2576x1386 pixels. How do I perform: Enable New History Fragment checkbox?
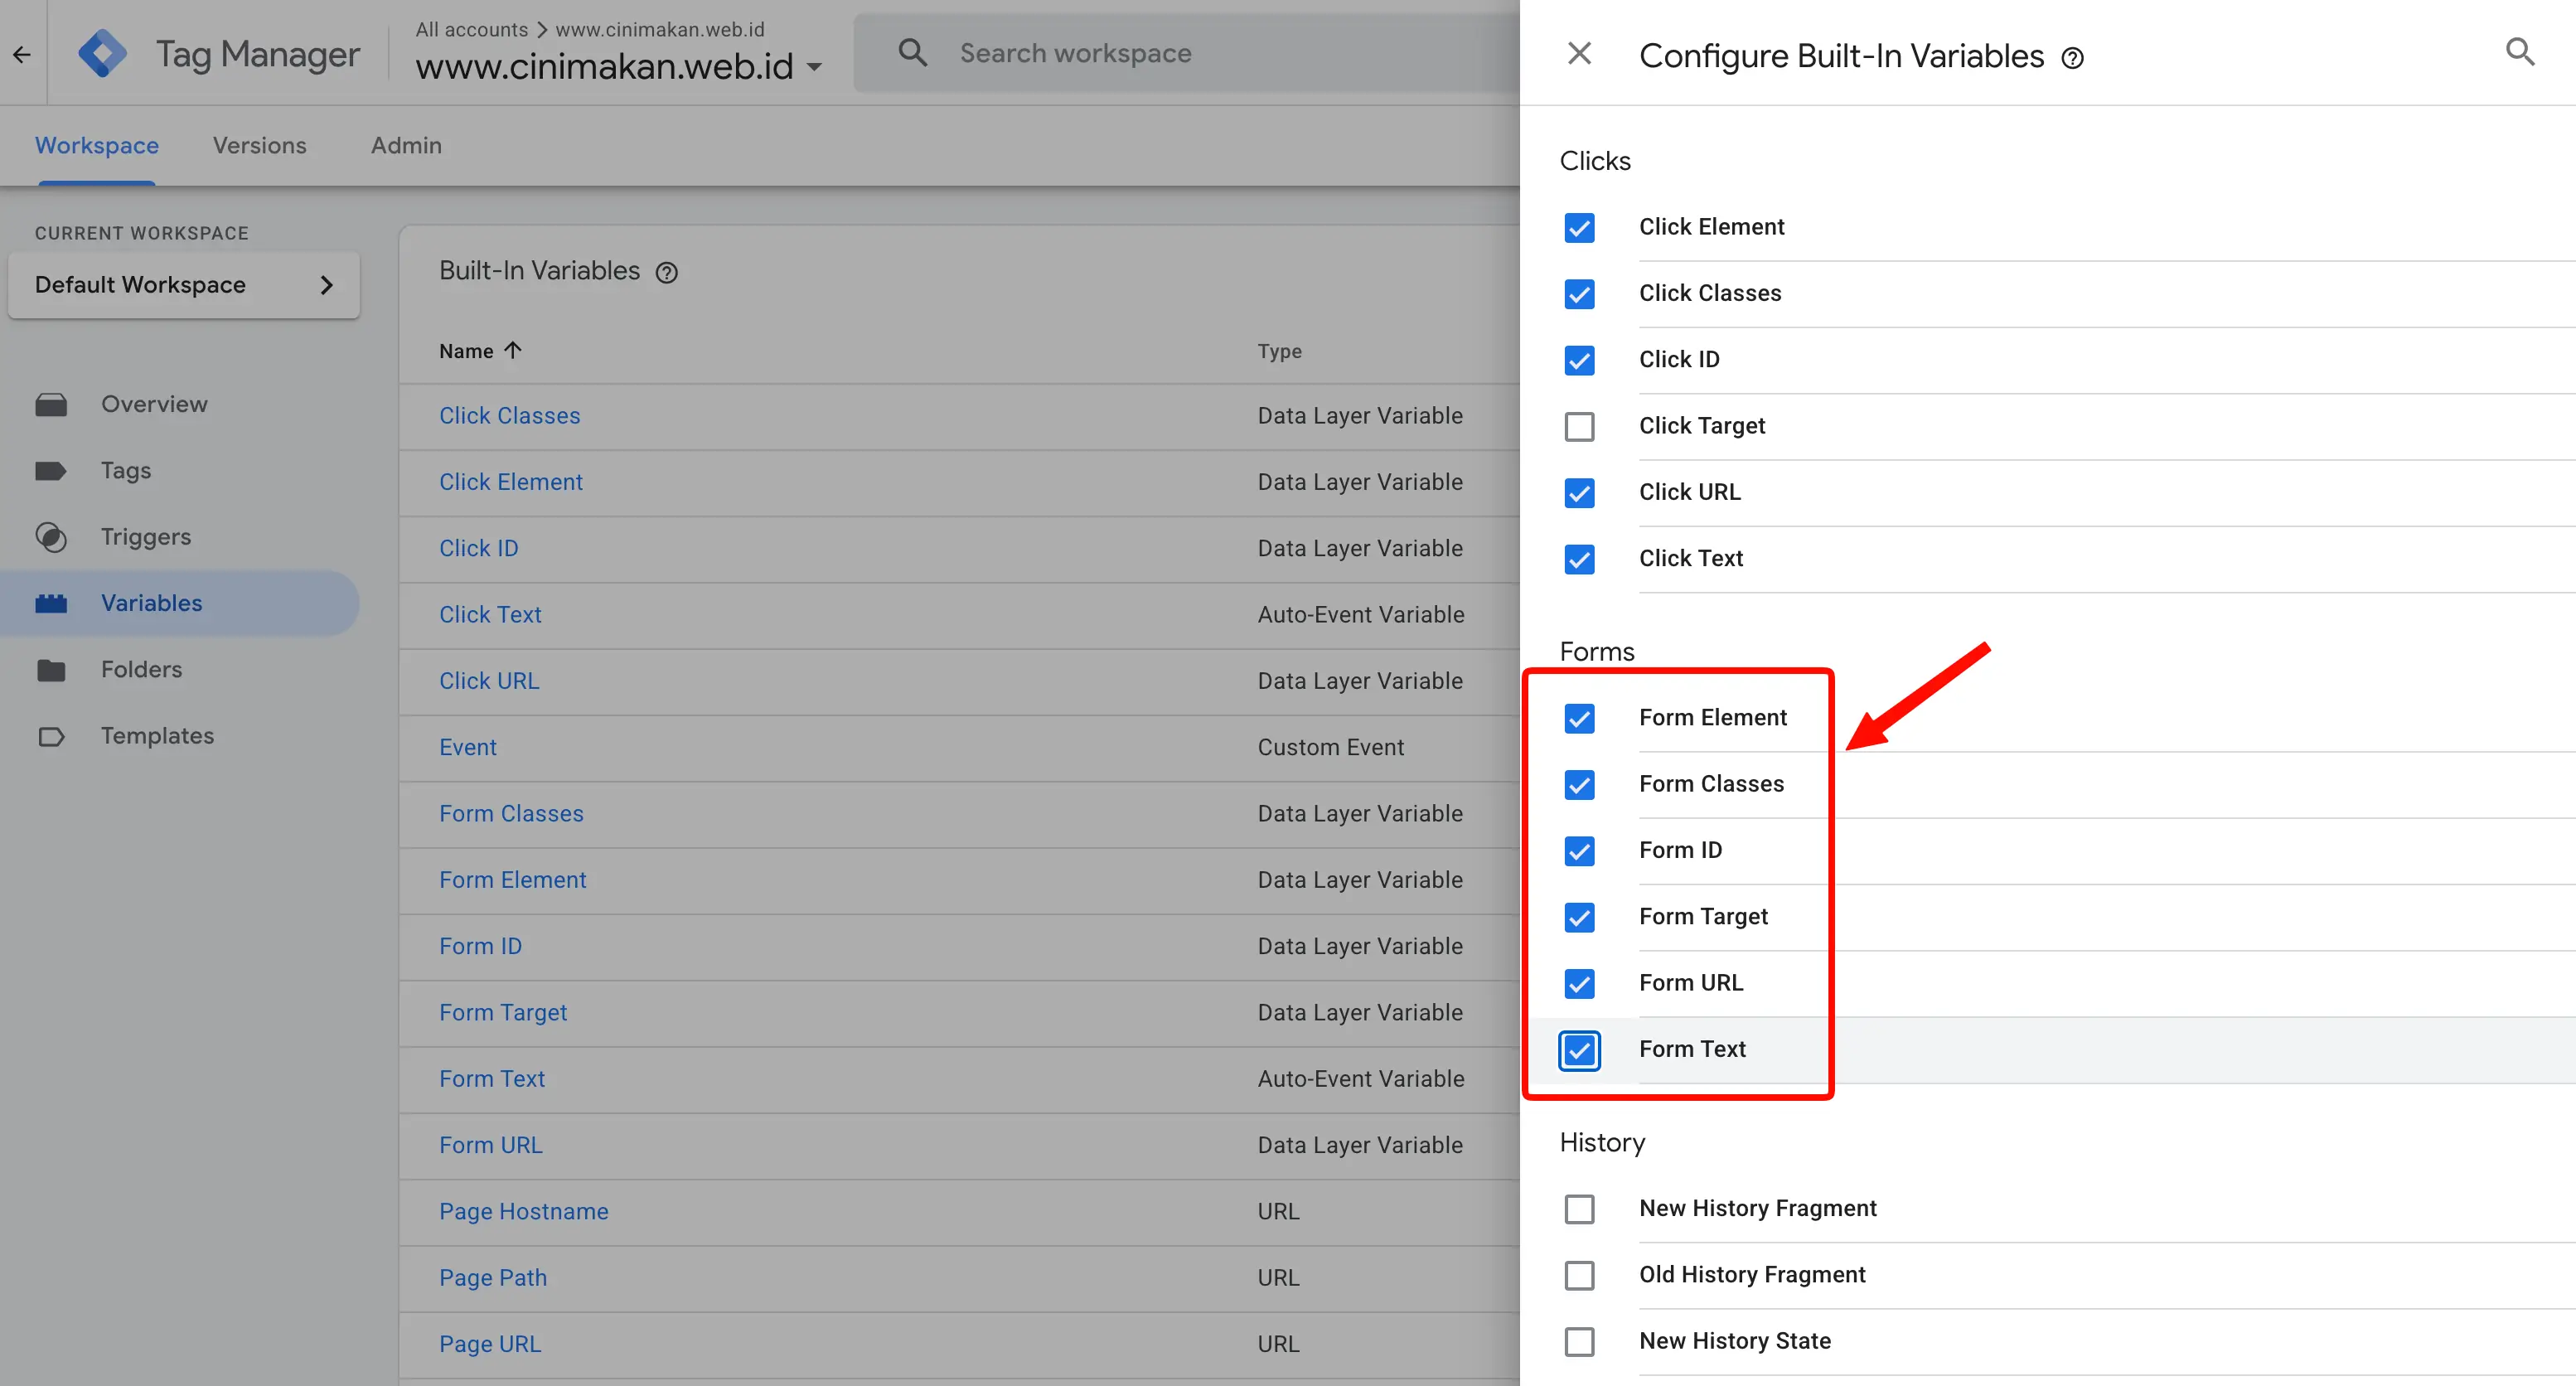1579,1209
